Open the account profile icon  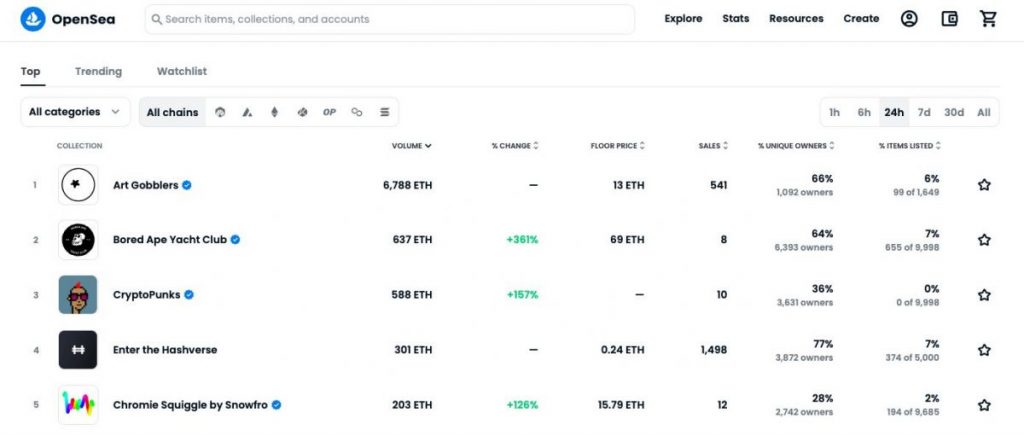pyautogui.click(x=909, y=19)
